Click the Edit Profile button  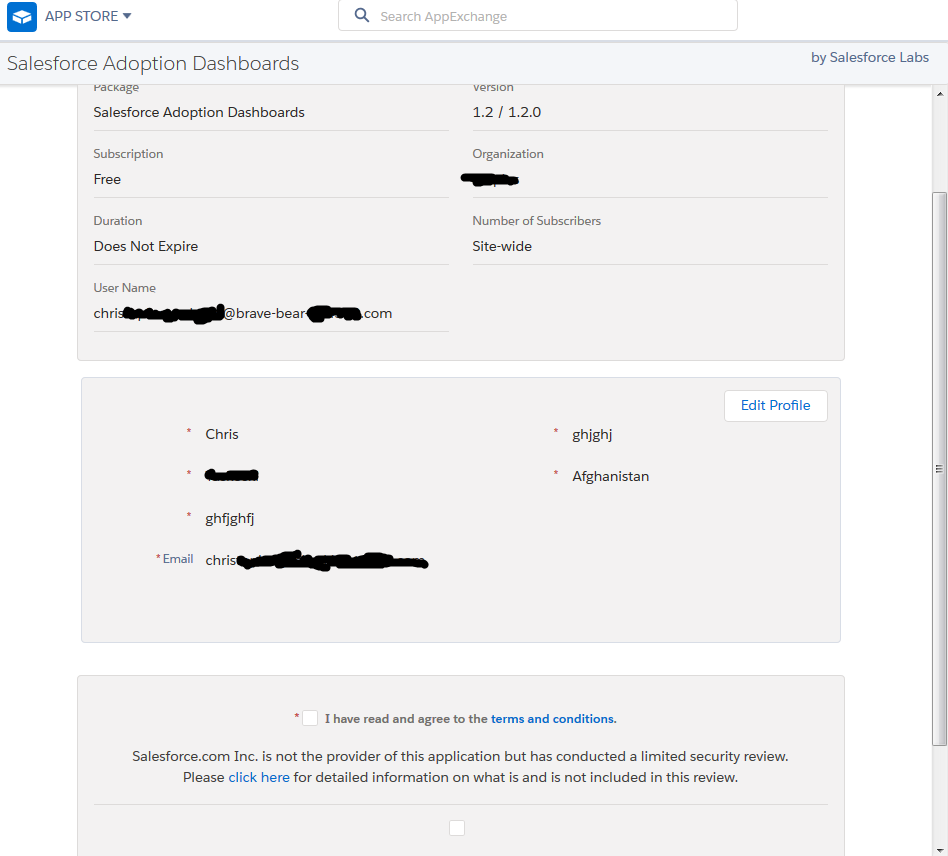pos(776,406)
